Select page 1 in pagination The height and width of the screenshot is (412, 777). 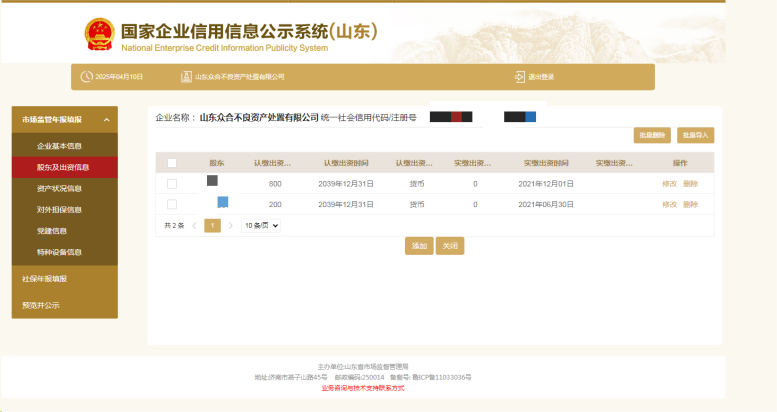click(212, 226)
